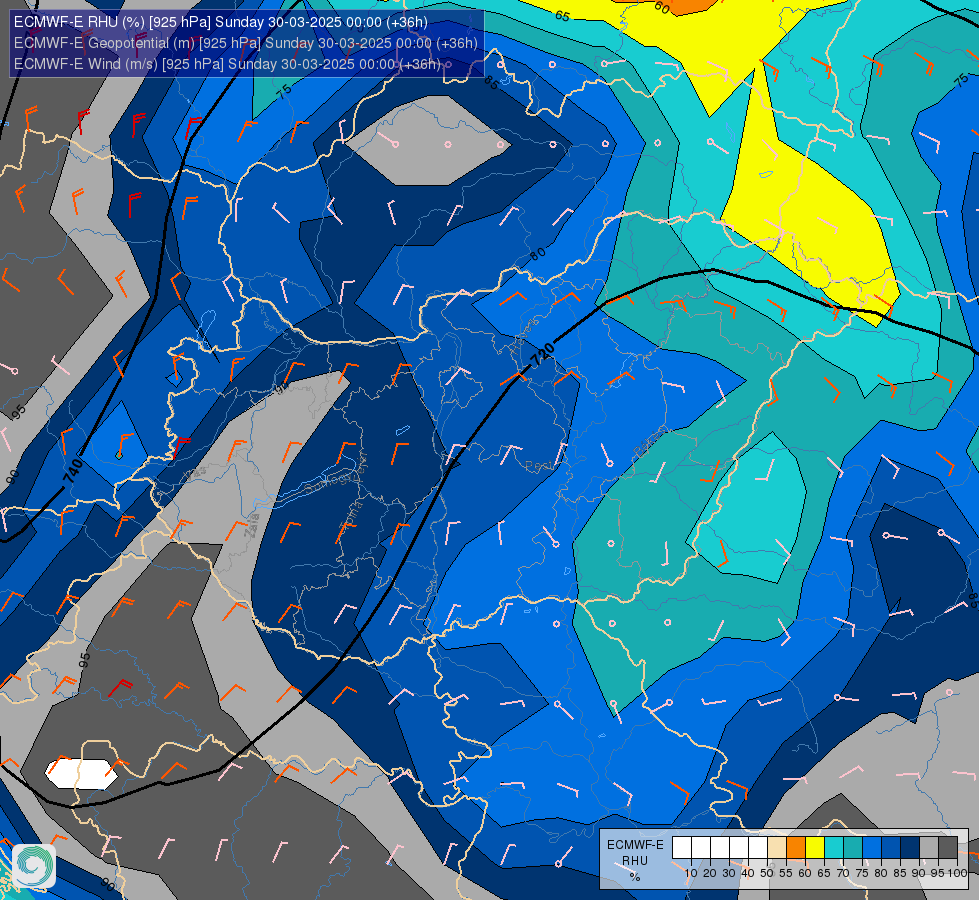Click the legend scale value 10
Image resolution: width=979 pixels, height=900 pixels.
691,873
